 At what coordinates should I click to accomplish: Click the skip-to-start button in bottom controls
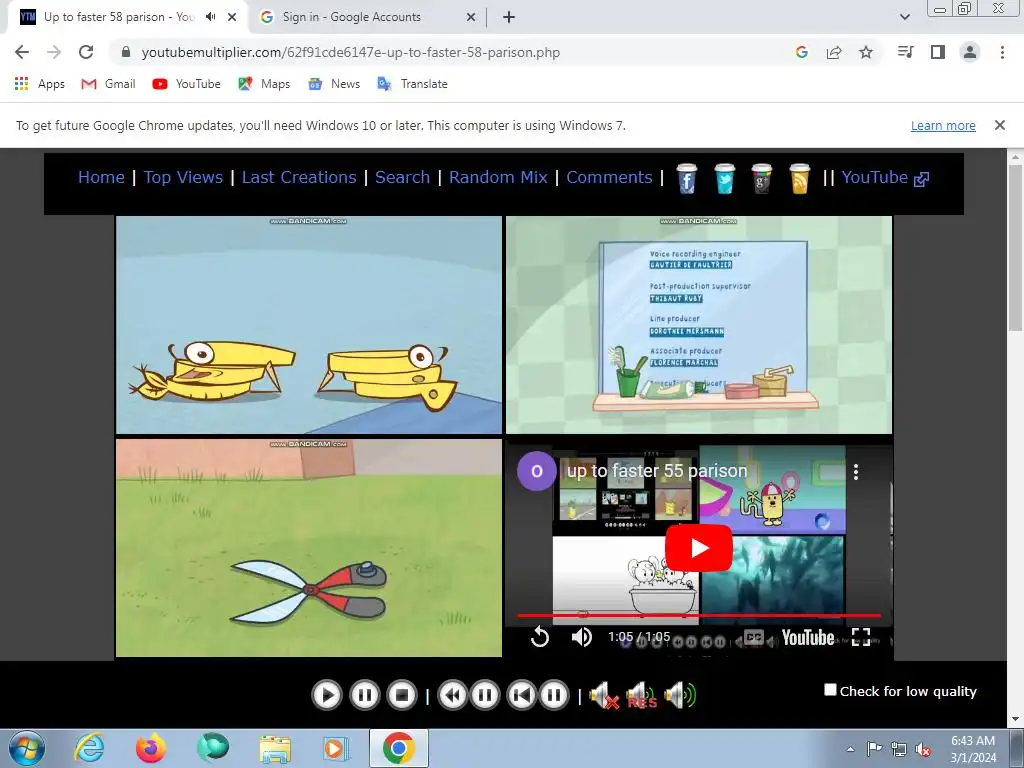point(521,695)
